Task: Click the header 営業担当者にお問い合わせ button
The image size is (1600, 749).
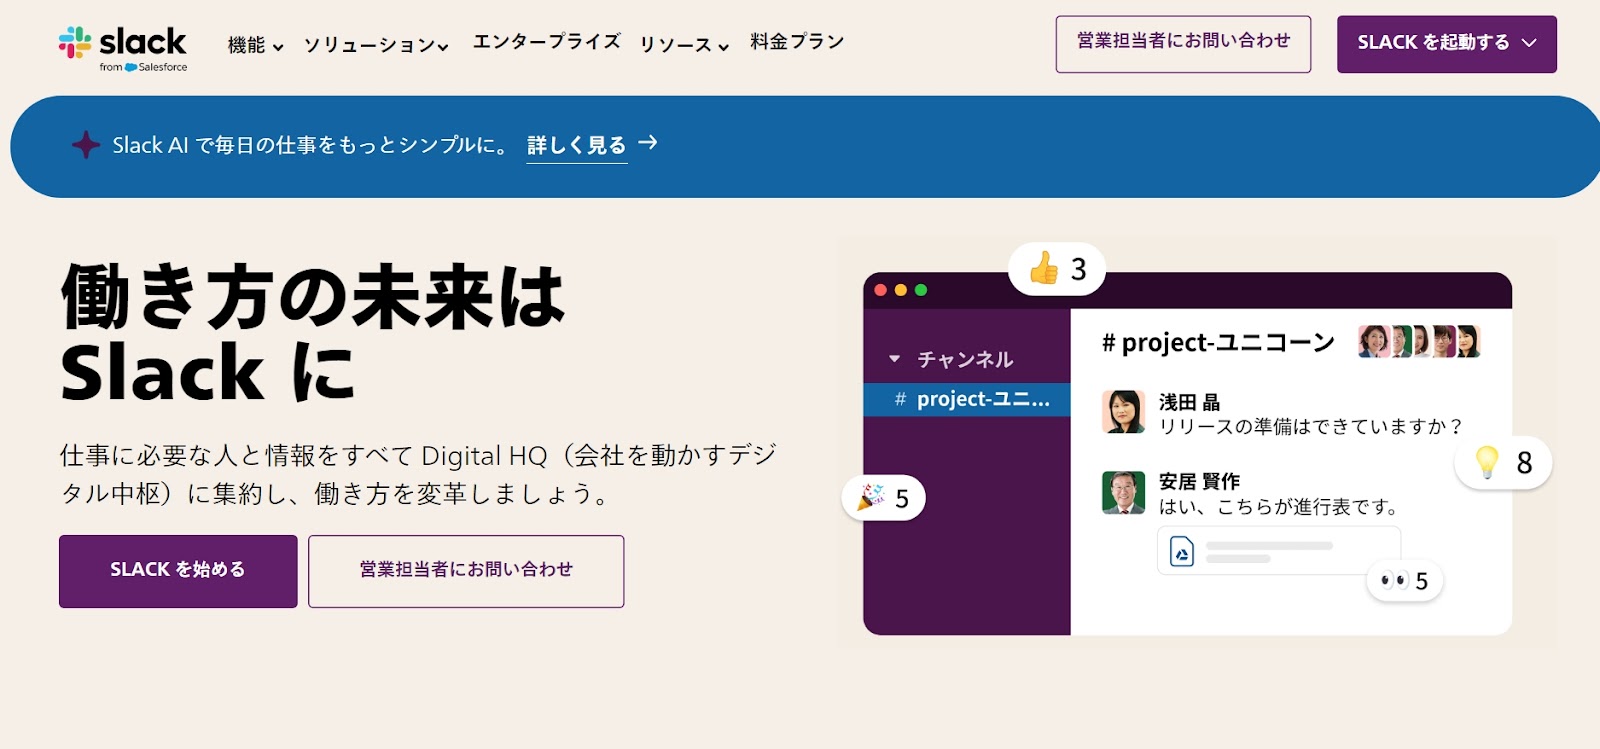Action: coord(1183,44)
